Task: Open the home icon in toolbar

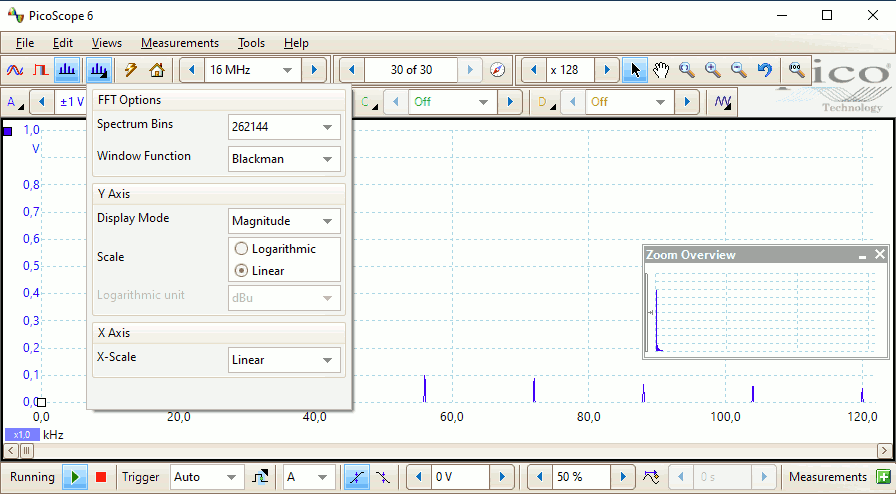Action: pos(157,70)
